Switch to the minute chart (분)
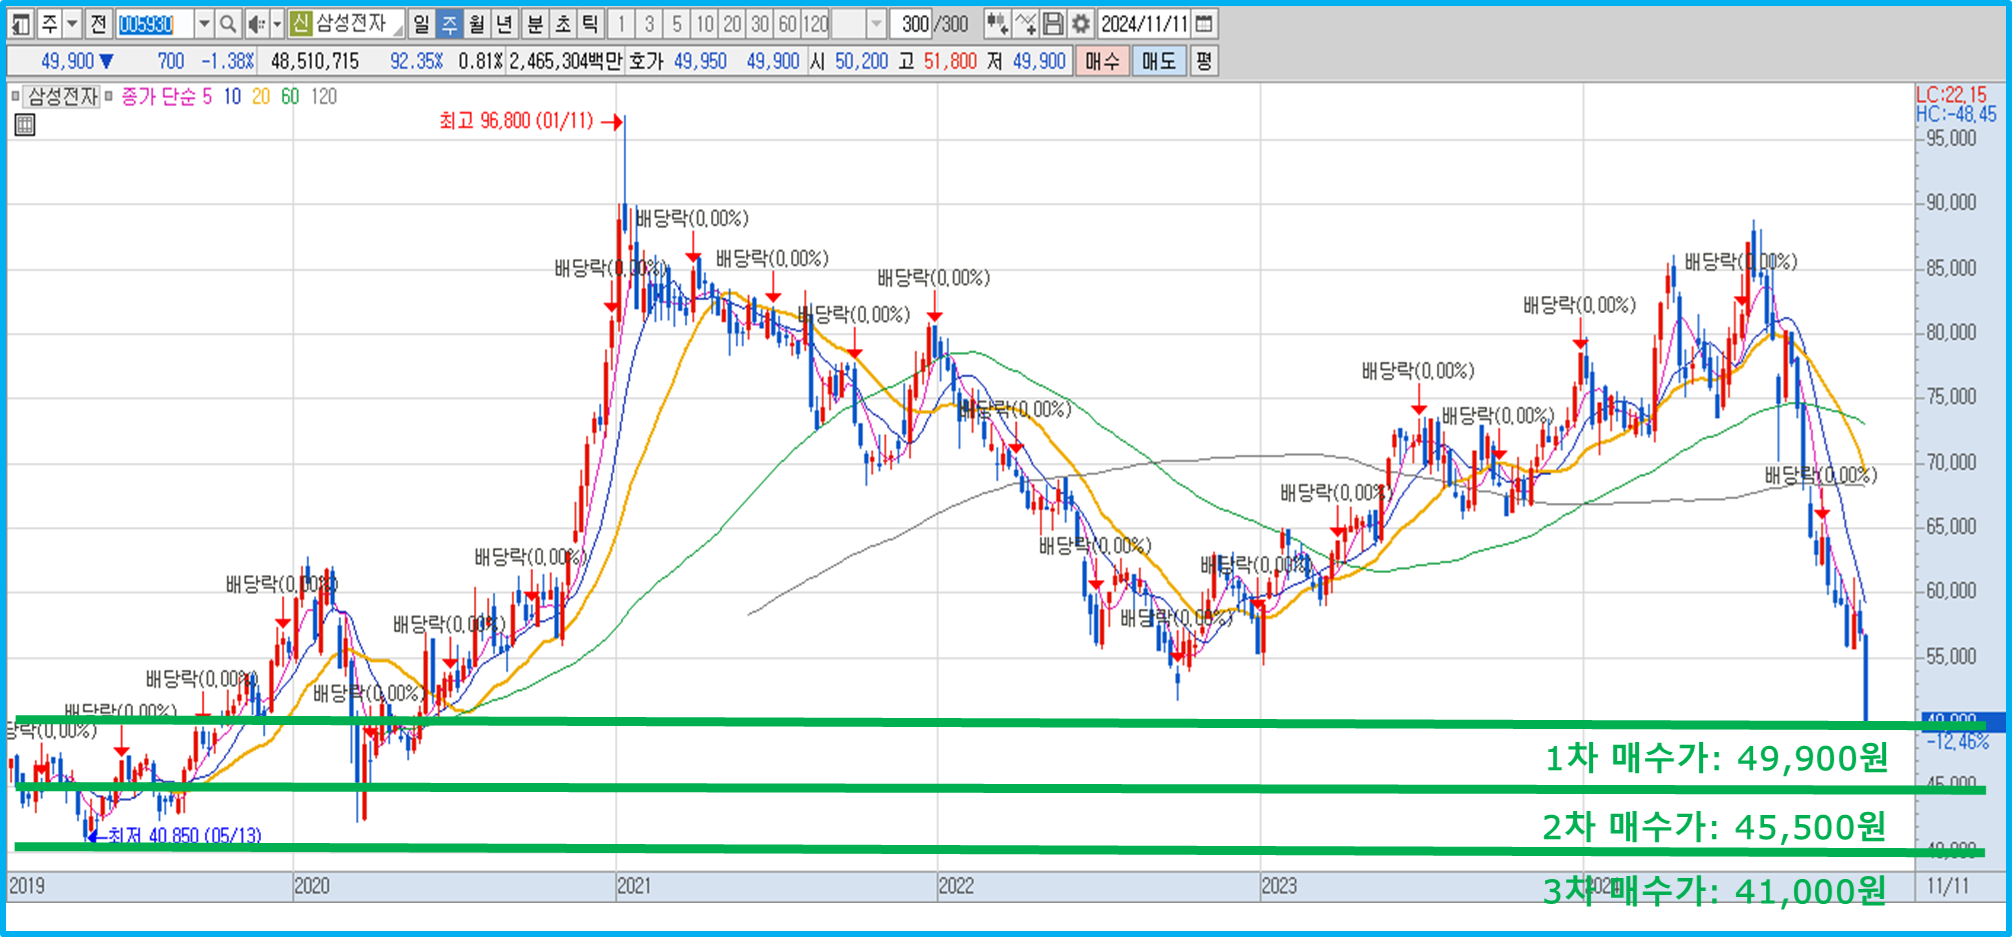This screenshot has width=2012, height=937. 535,23
